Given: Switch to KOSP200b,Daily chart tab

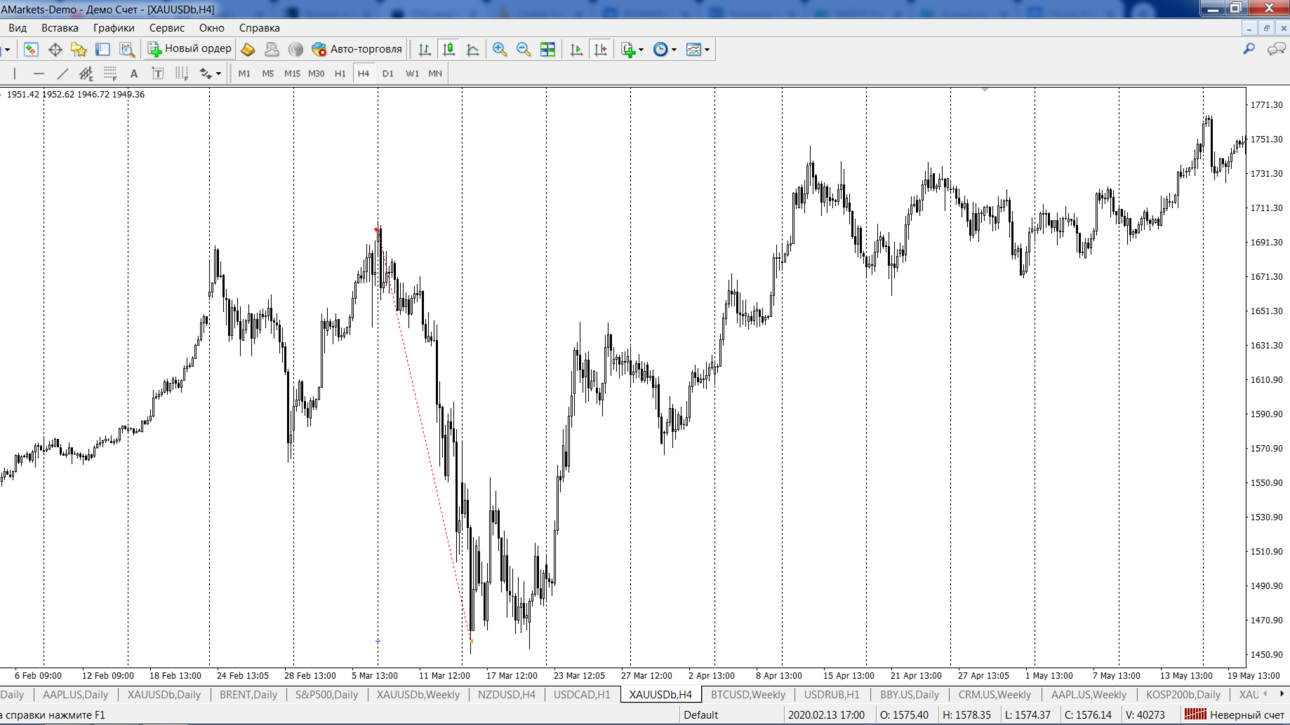Looking at the screenshot, I should 1183,695.
